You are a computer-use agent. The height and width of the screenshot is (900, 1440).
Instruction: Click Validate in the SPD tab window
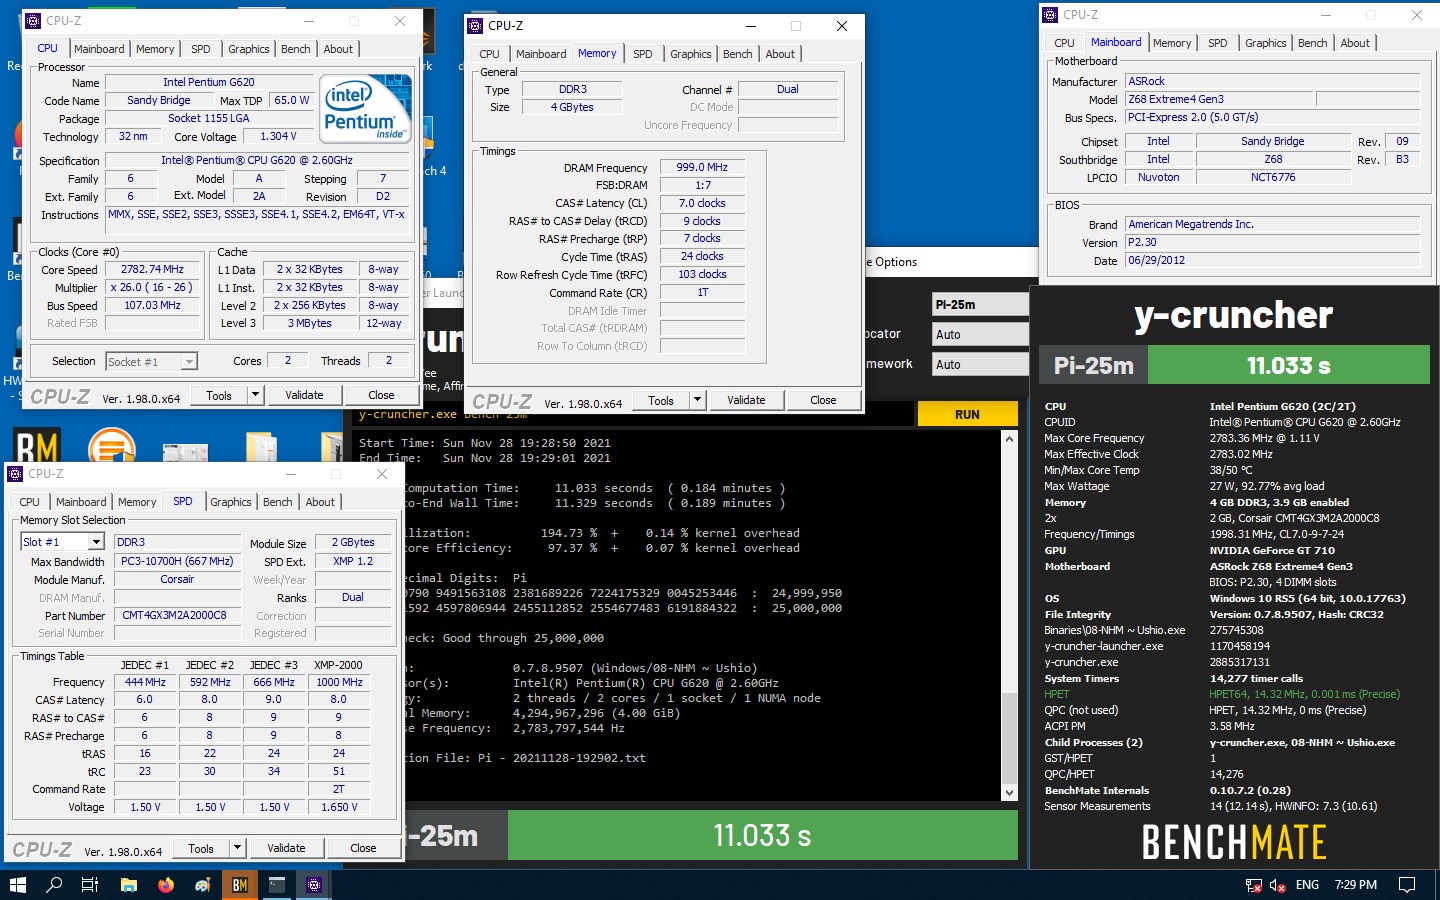click(286, 848)
